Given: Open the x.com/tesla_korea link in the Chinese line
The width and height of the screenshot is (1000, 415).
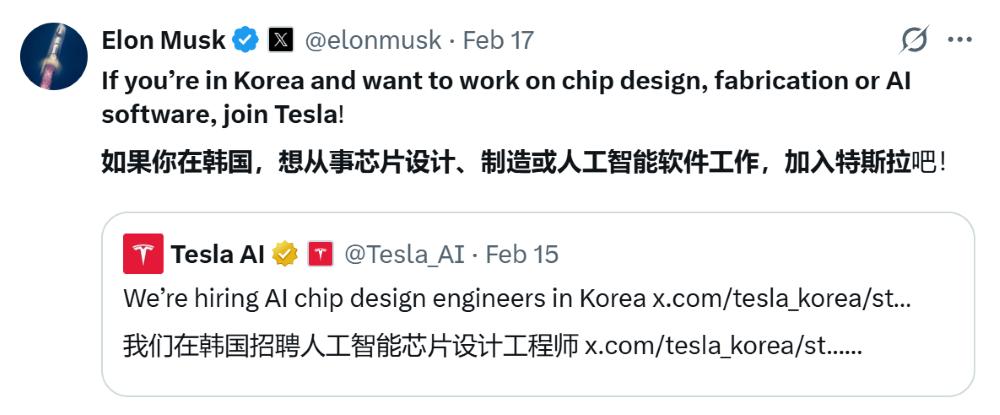Looking at the screenshot, I should click(x=722, y=347).
